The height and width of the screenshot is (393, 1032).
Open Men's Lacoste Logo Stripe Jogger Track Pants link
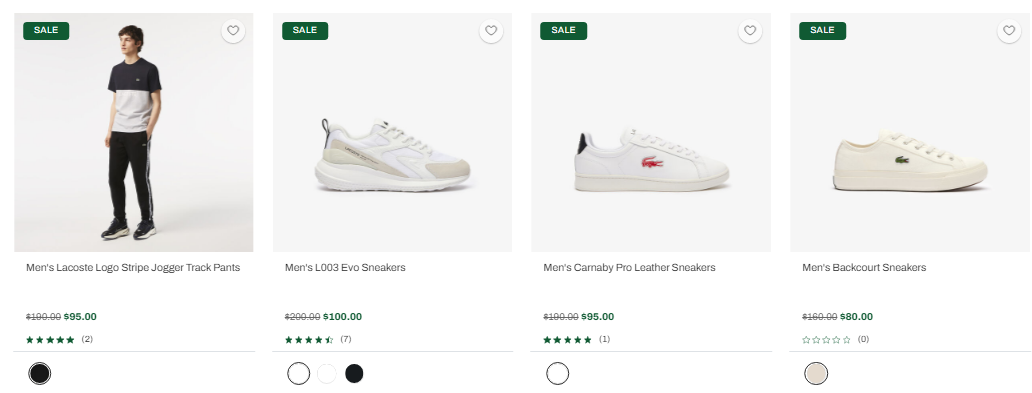(133, 267)
